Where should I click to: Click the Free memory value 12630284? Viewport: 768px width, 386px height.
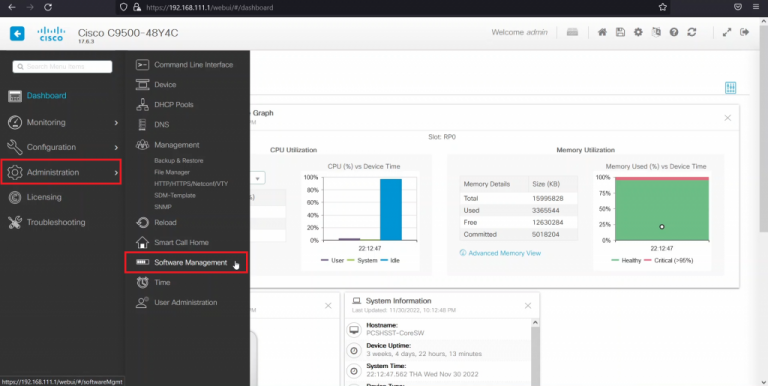(x=548, y=222)
